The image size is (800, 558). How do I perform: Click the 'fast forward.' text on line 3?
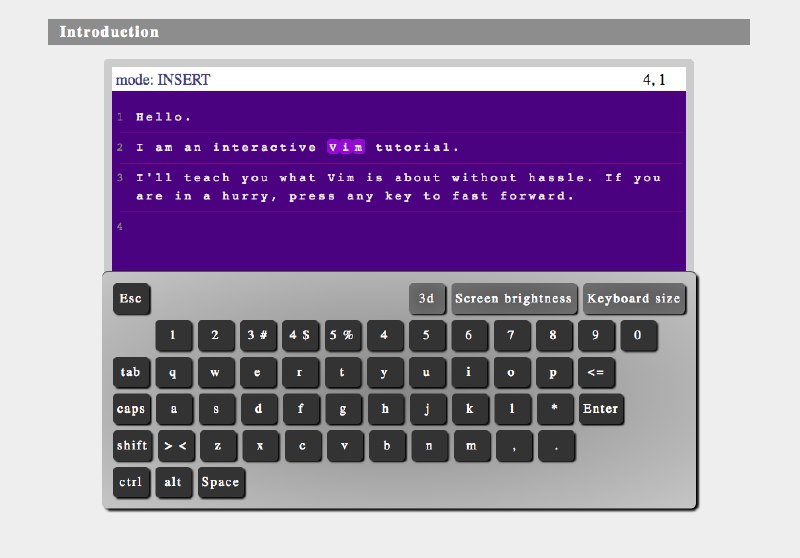513,196
